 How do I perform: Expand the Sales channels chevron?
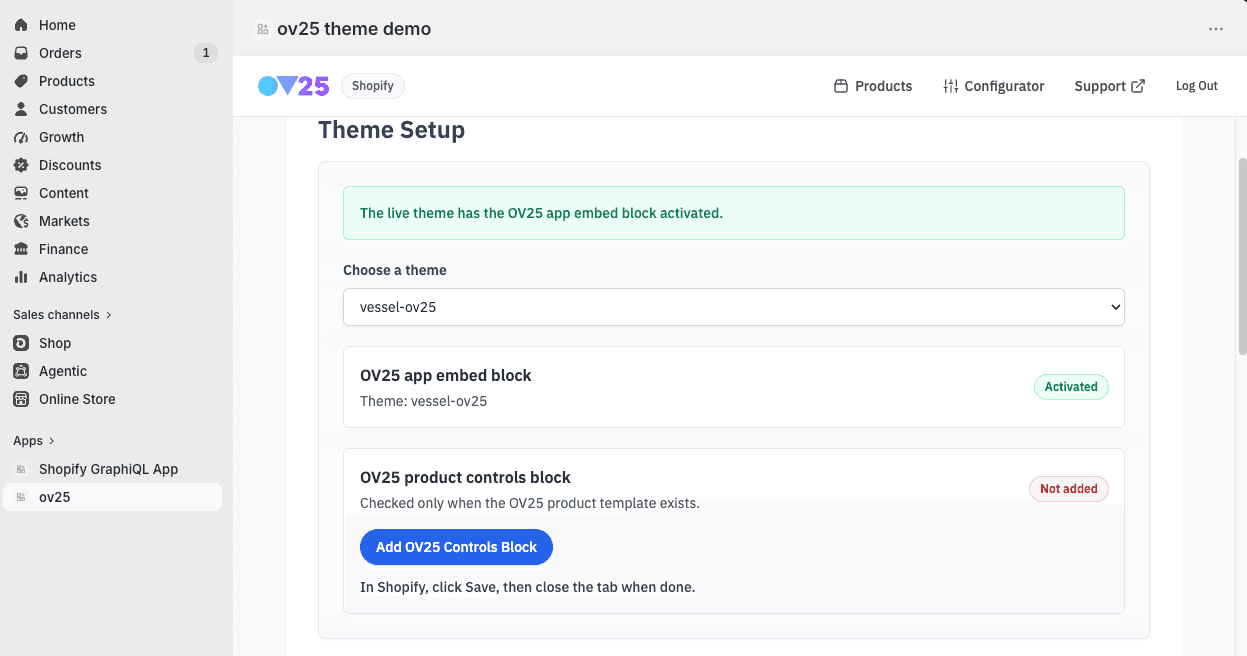pyautogui.click(x=109, y=315)
